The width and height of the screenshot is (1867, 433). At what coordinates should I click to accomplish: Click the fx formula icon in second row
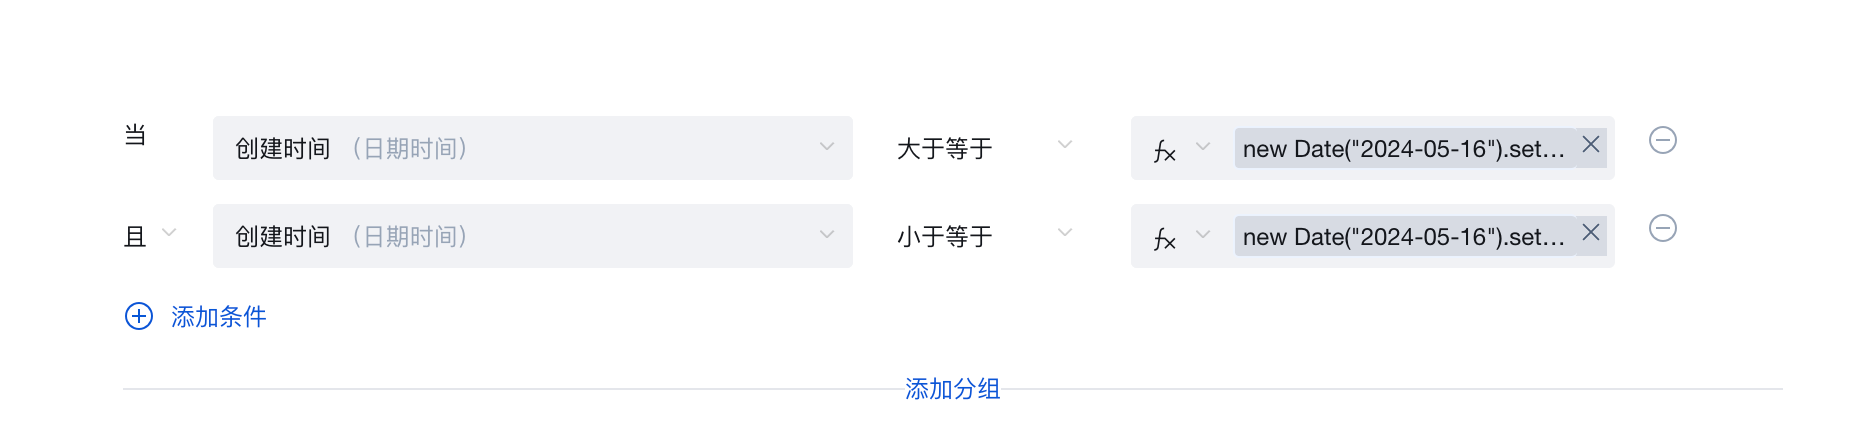point(1164,238)
